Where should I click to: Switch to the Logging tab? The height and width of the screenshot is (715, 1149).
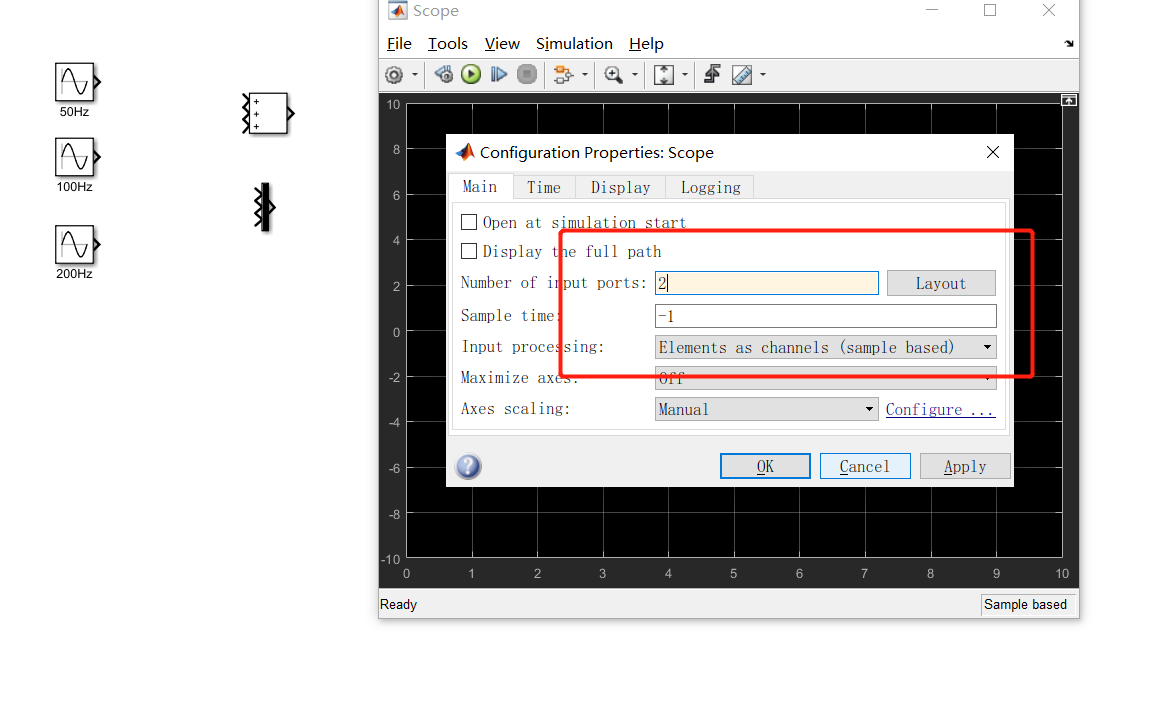point(710,188)
